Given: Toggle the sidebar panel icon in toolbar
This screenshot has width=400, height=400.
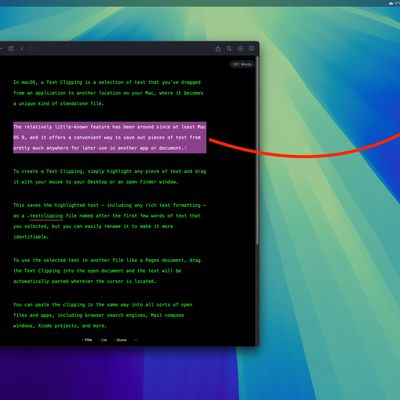Looking at the screenshot, I should [x=11, y=49].
